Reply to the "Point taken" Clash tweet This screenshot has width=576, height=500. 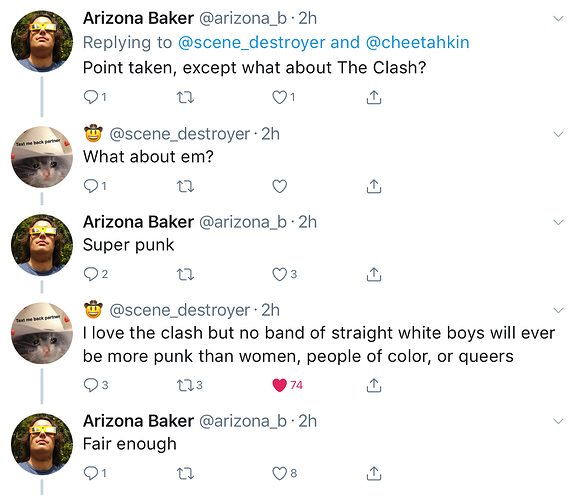tap(91, 97)
